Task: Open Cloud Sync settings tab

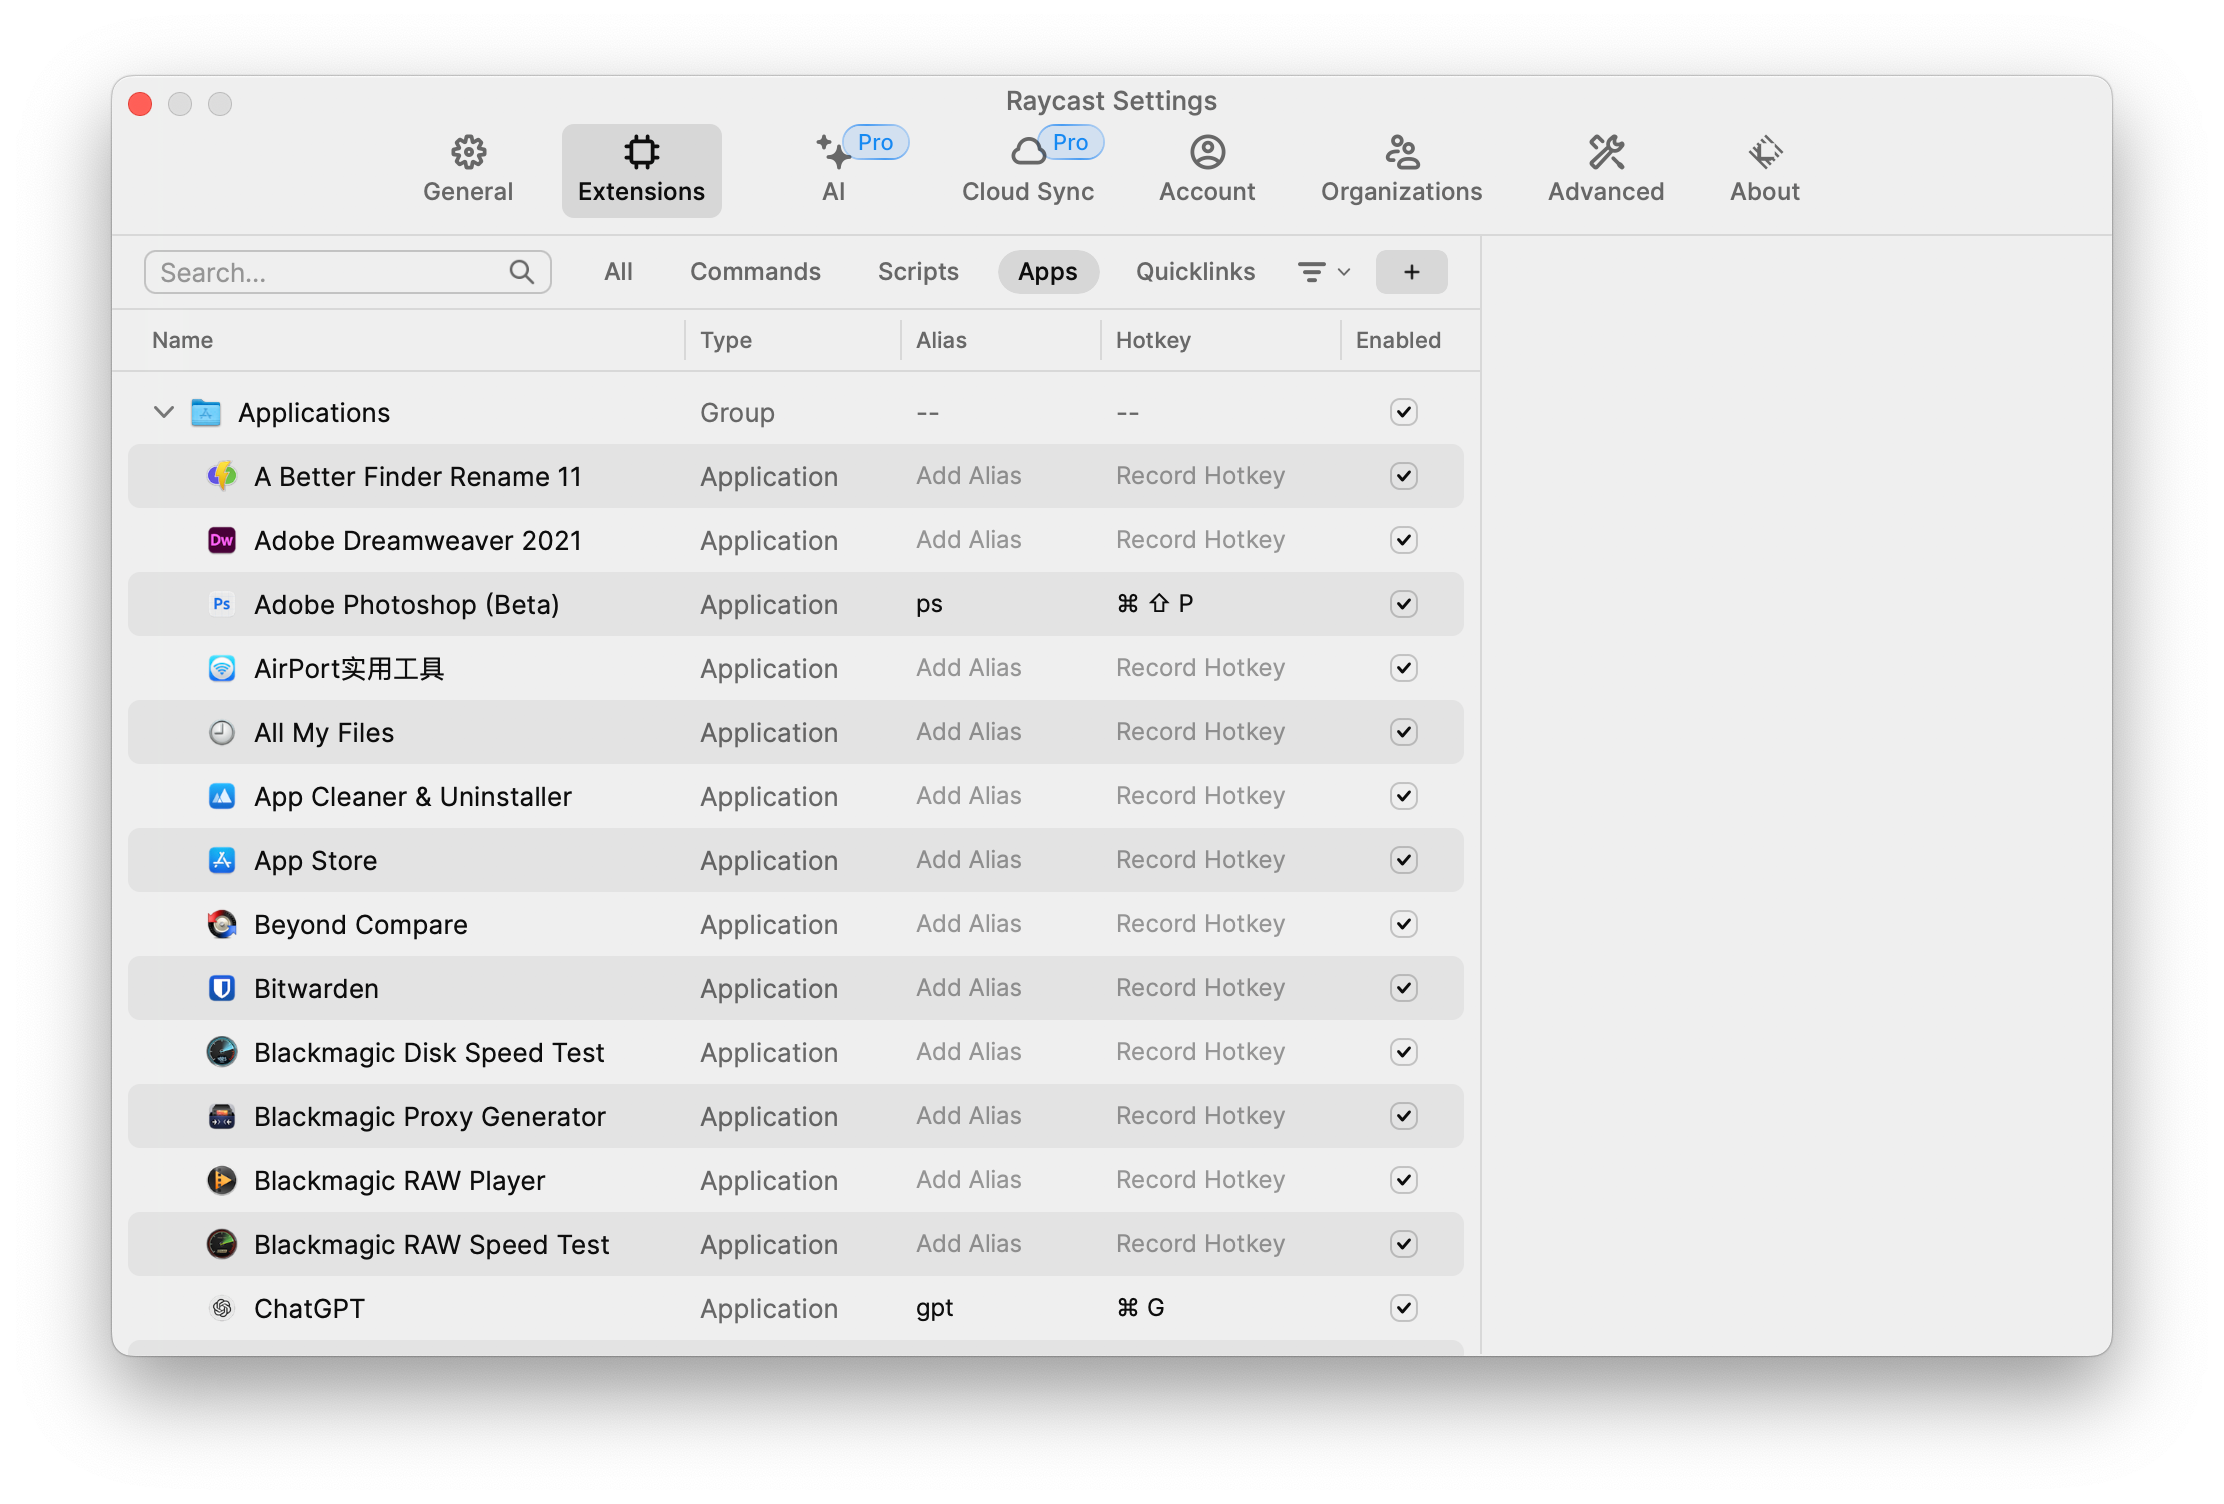Action: [1028, 170]
